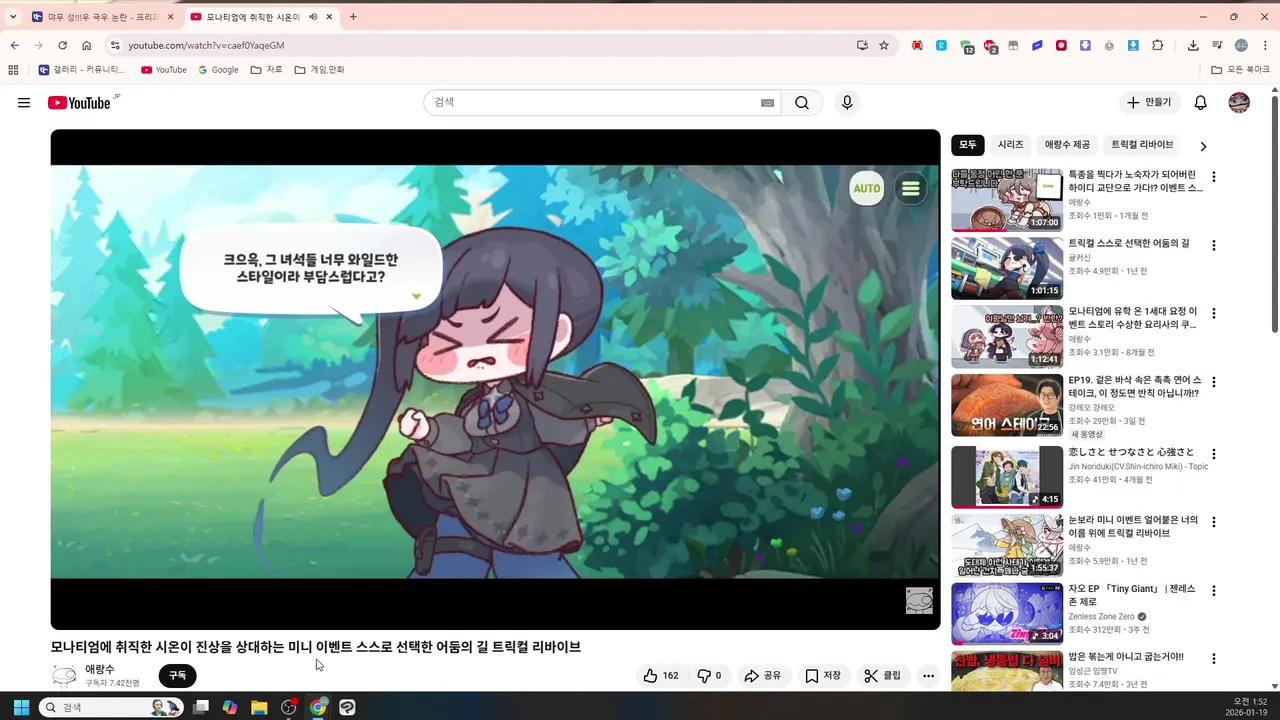Viewport: 1280px width, 720px height.
Task: Open the YouTube guide hamburger menu
Action: (x=24, y=103)
